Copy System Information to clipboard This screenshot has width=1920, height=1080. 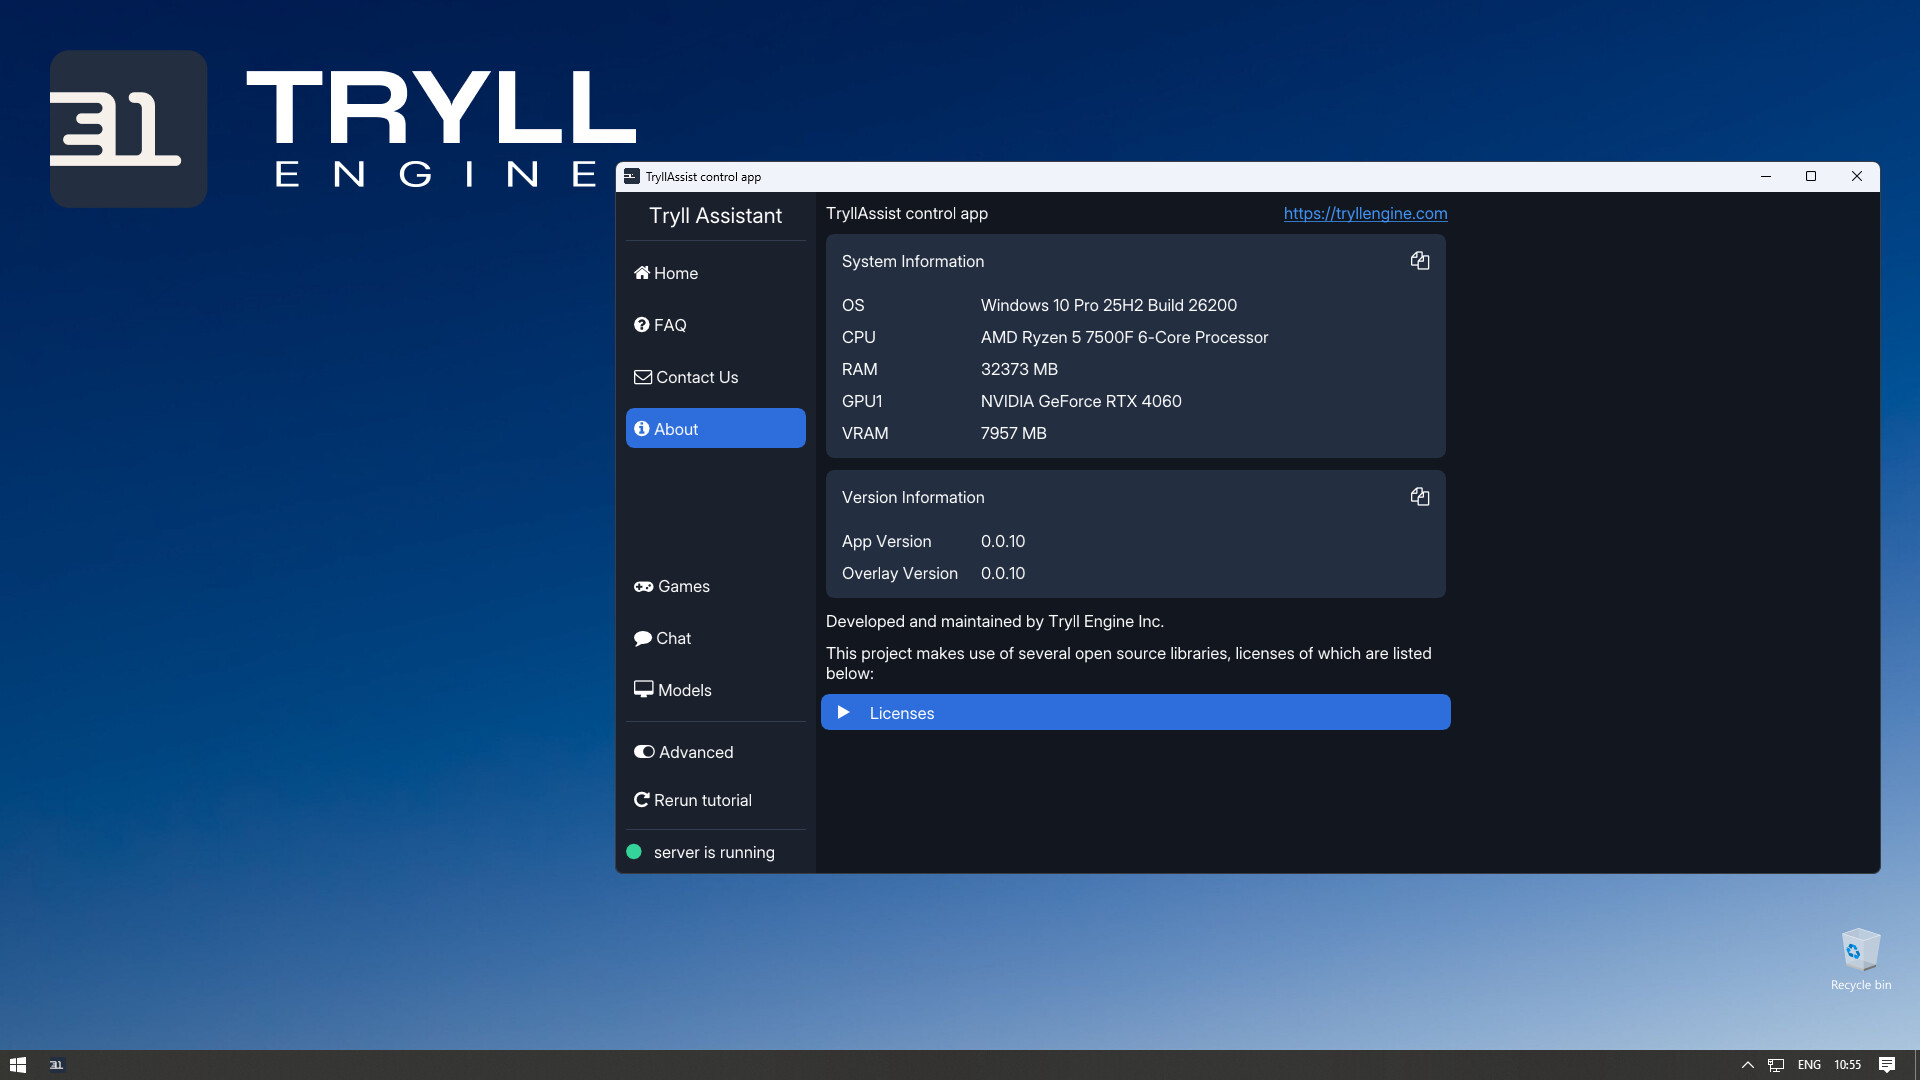(1419, 261)
